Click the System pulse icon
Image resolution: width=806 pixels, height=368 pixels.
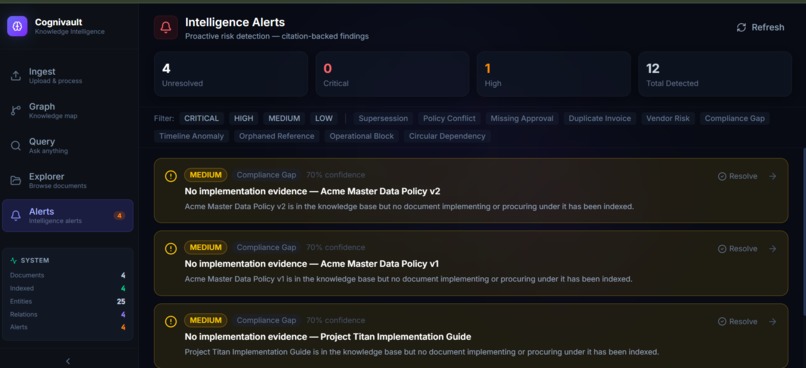point(13,261)
